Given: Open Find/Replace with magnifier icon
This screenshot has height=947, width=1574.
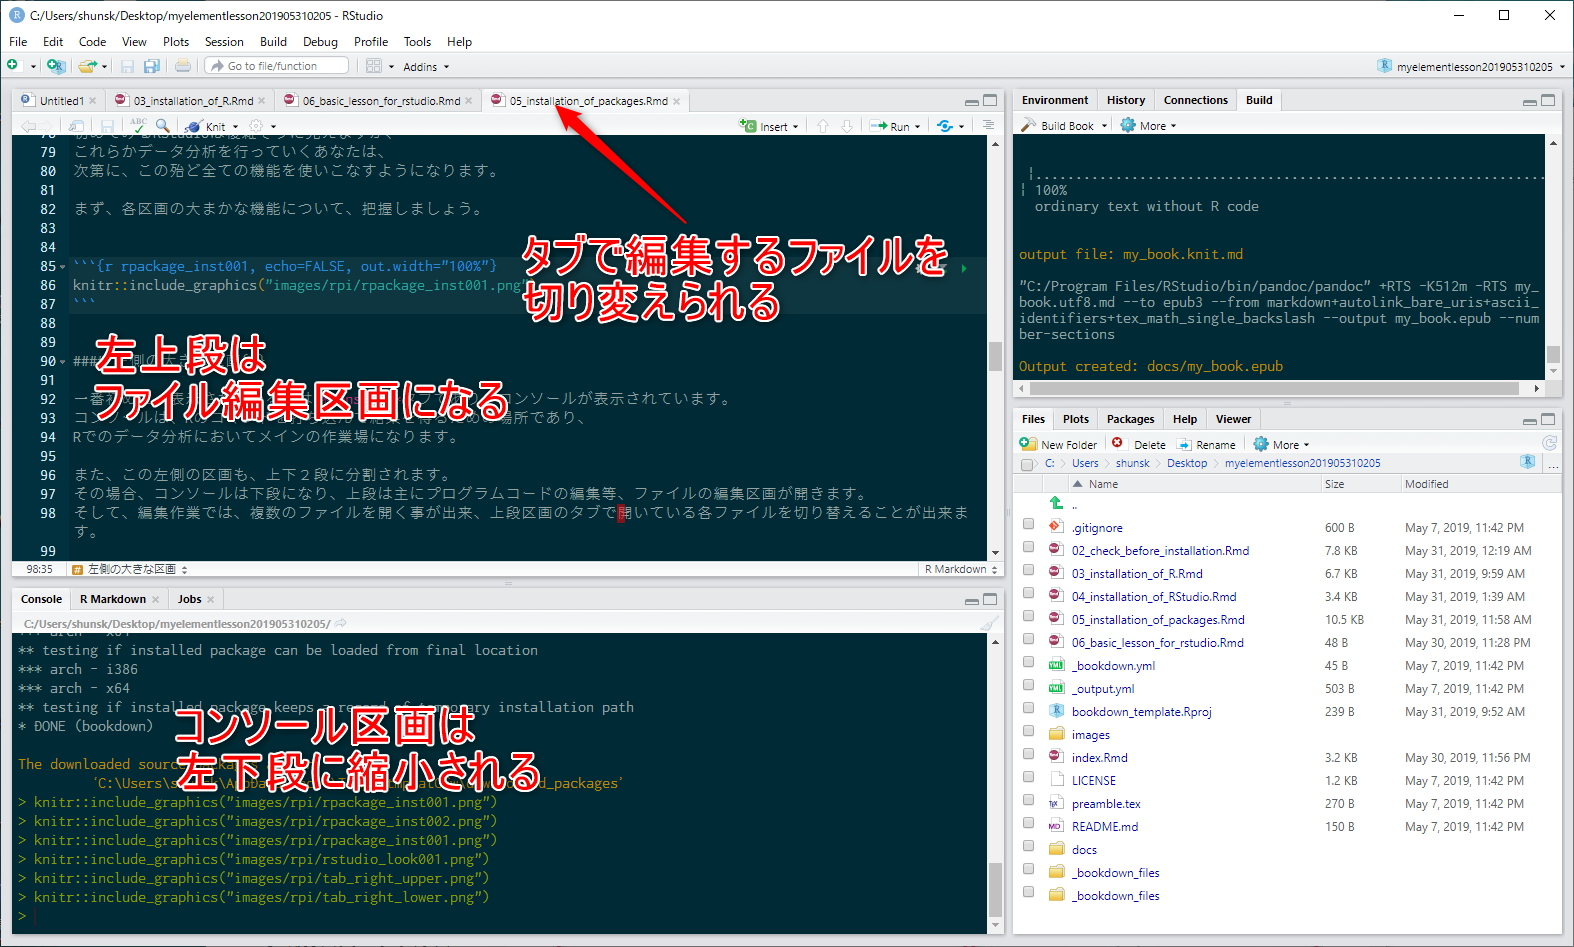Looking at the screenshot, I should (162, 126).
